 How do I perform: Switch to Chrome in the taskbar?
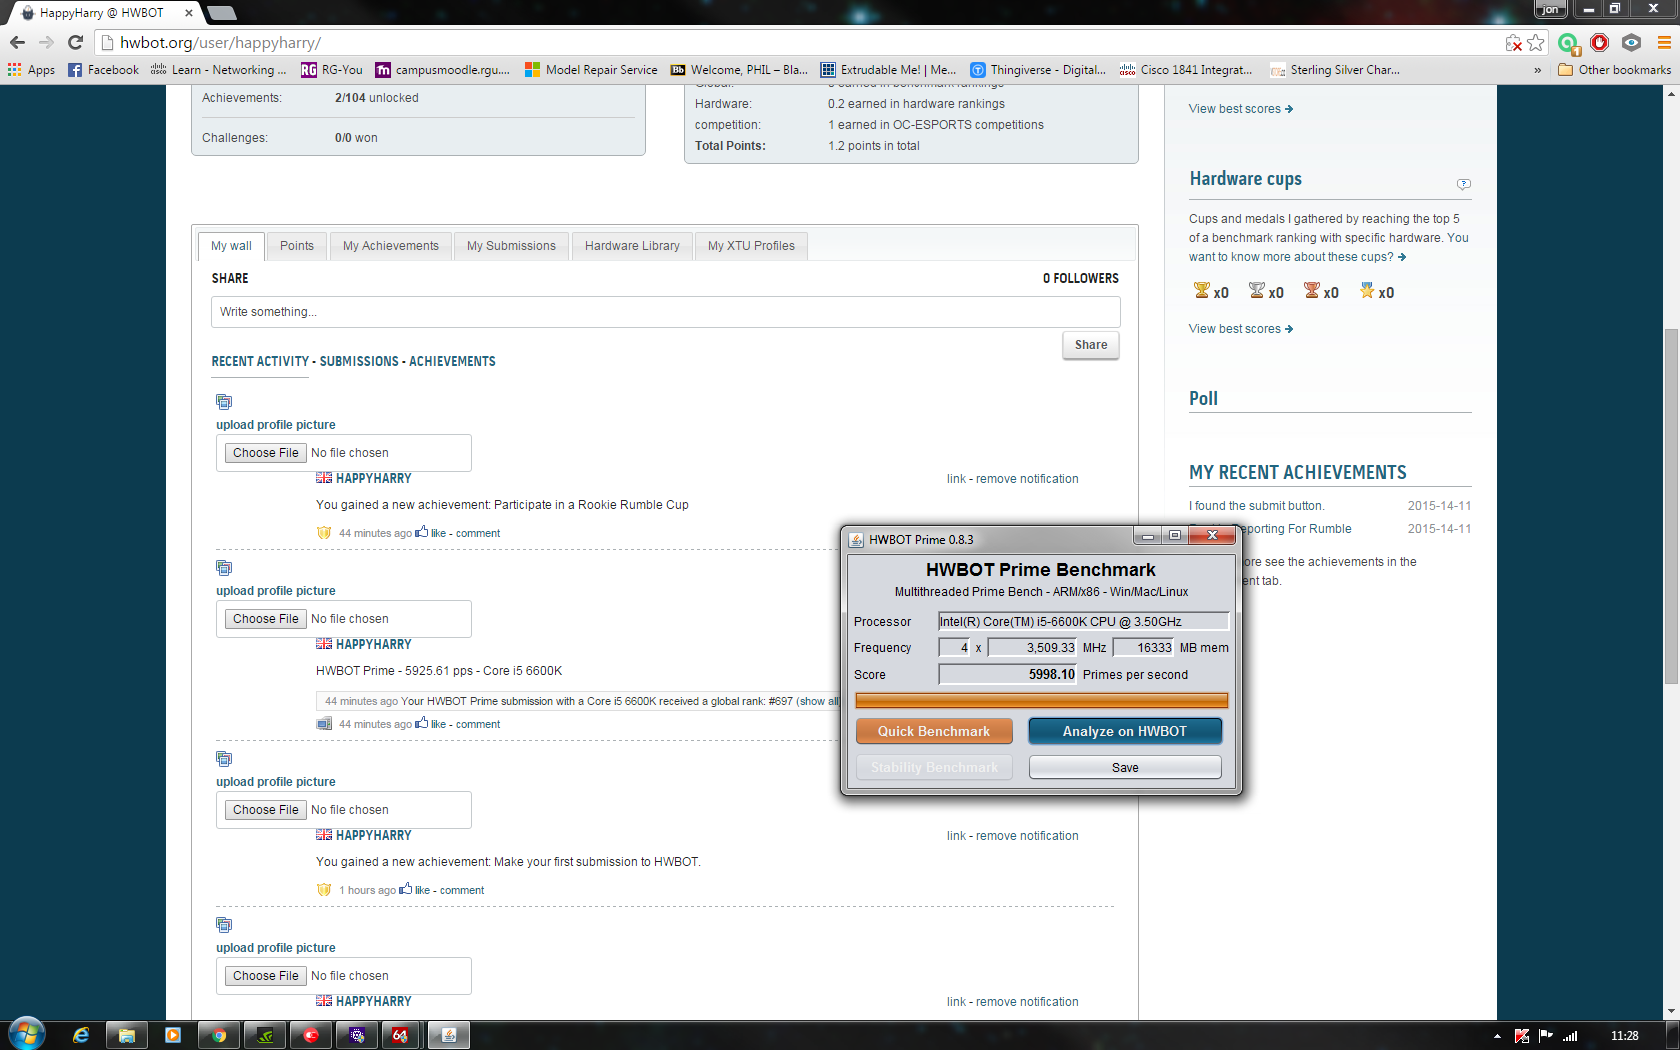click(x=218, y=1035)
